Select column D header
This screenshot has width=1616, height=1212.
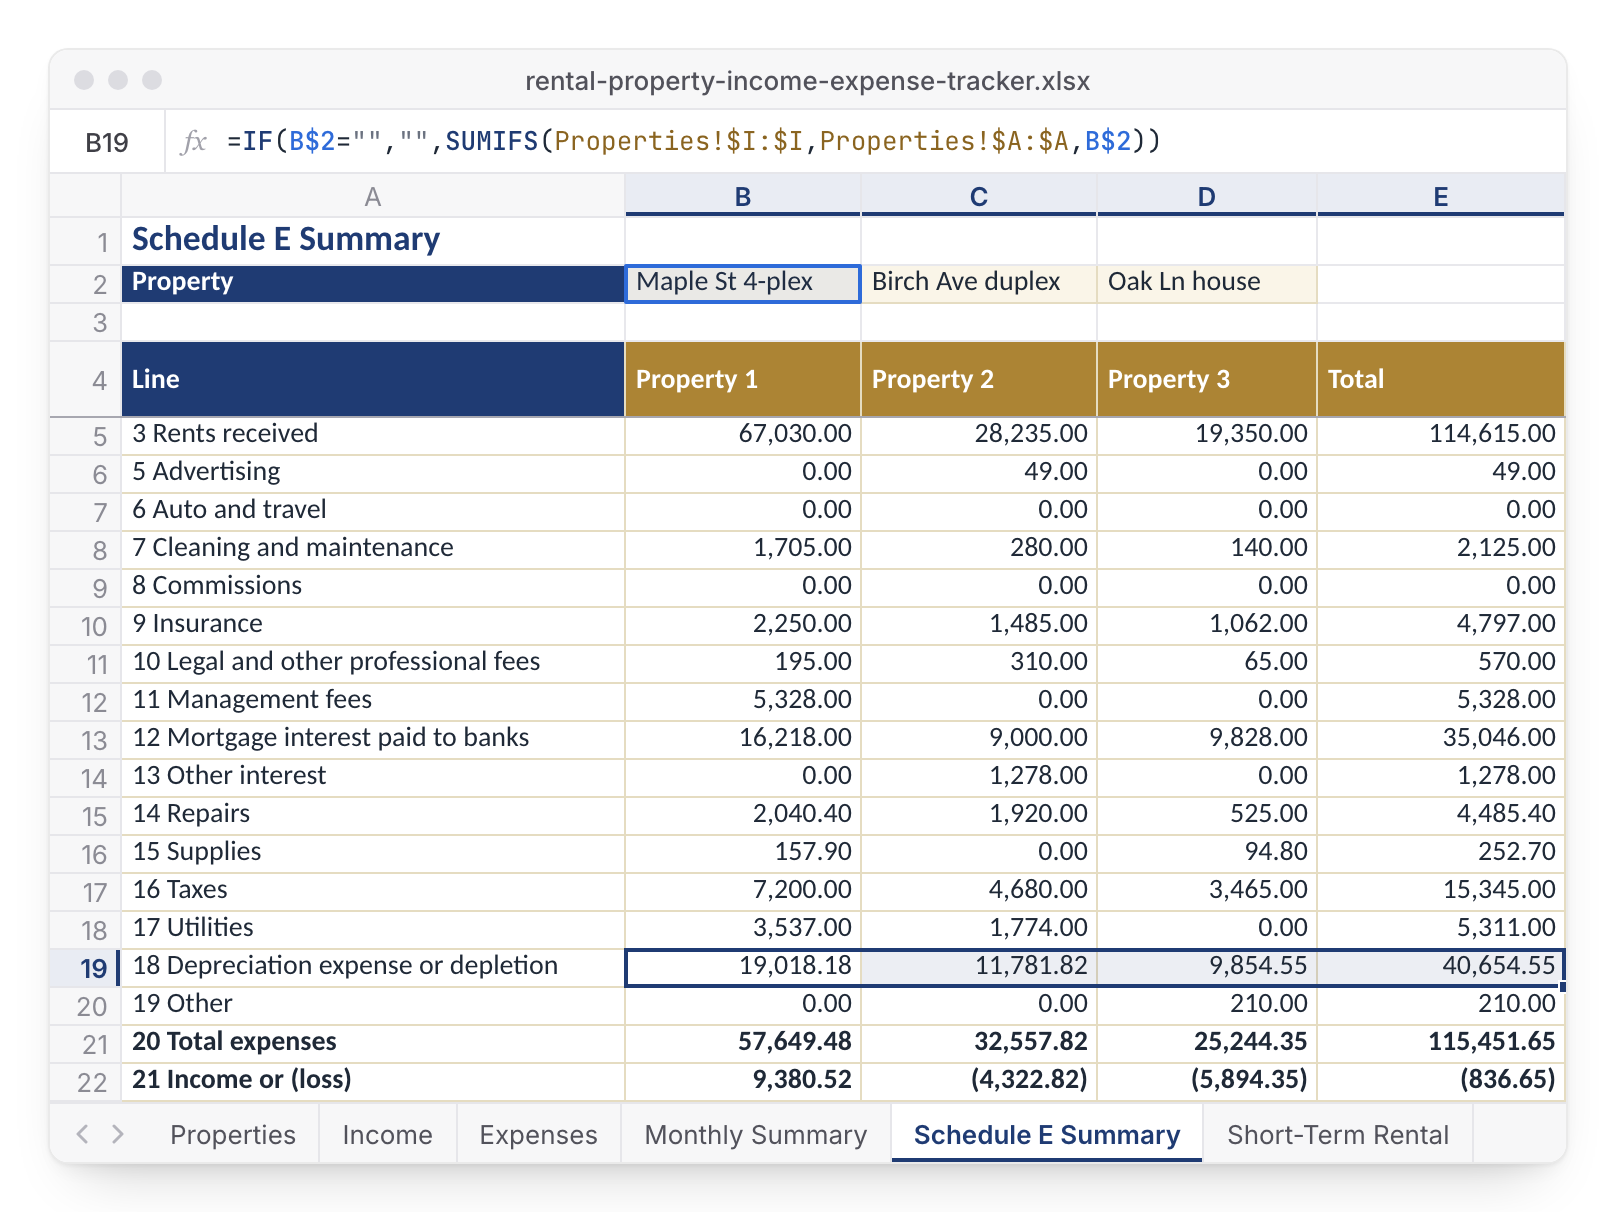(1207, 196)
